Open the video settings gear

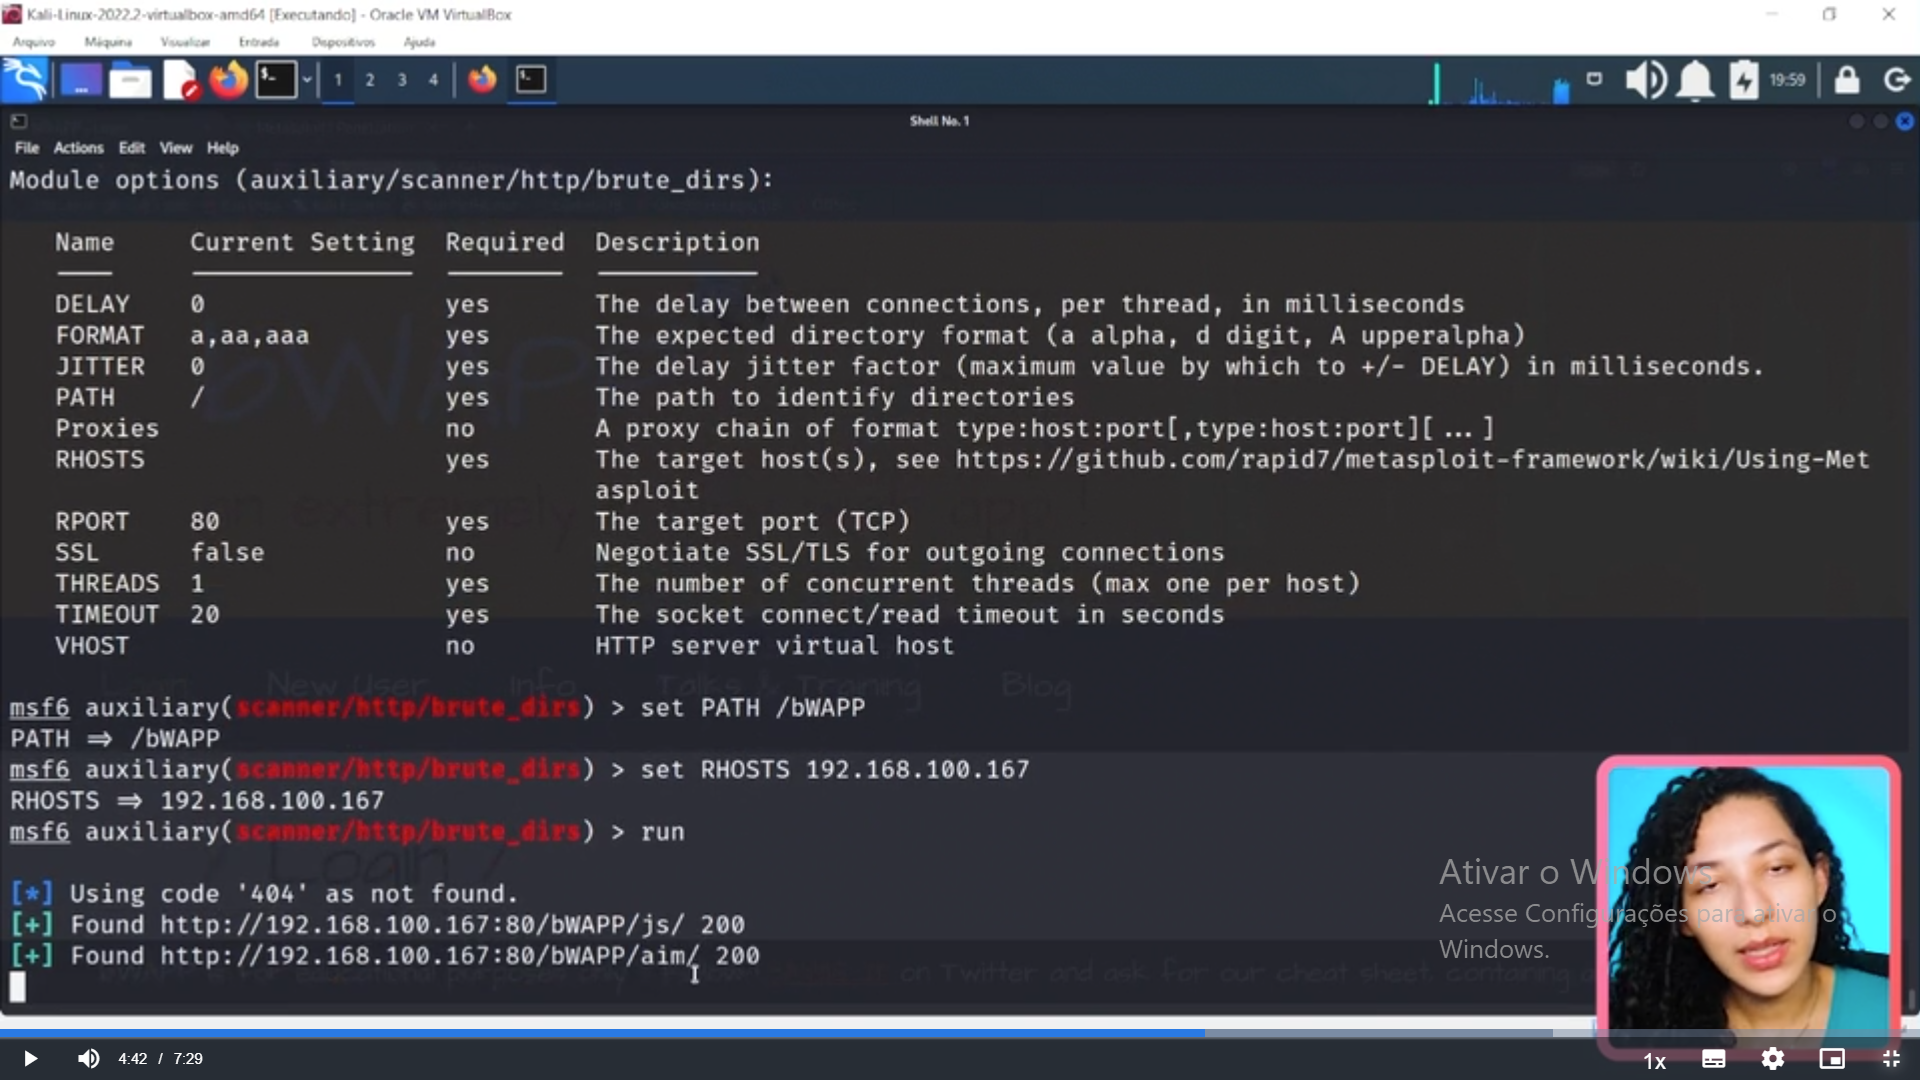(1772, 1059)
